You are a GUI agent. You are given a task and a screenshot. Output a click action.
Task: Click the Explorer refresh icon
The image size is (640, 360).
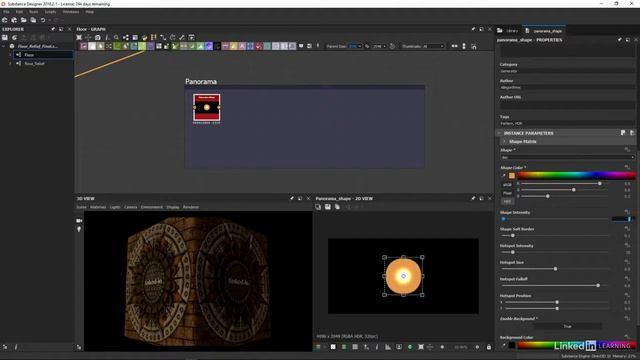click(14, 38)
